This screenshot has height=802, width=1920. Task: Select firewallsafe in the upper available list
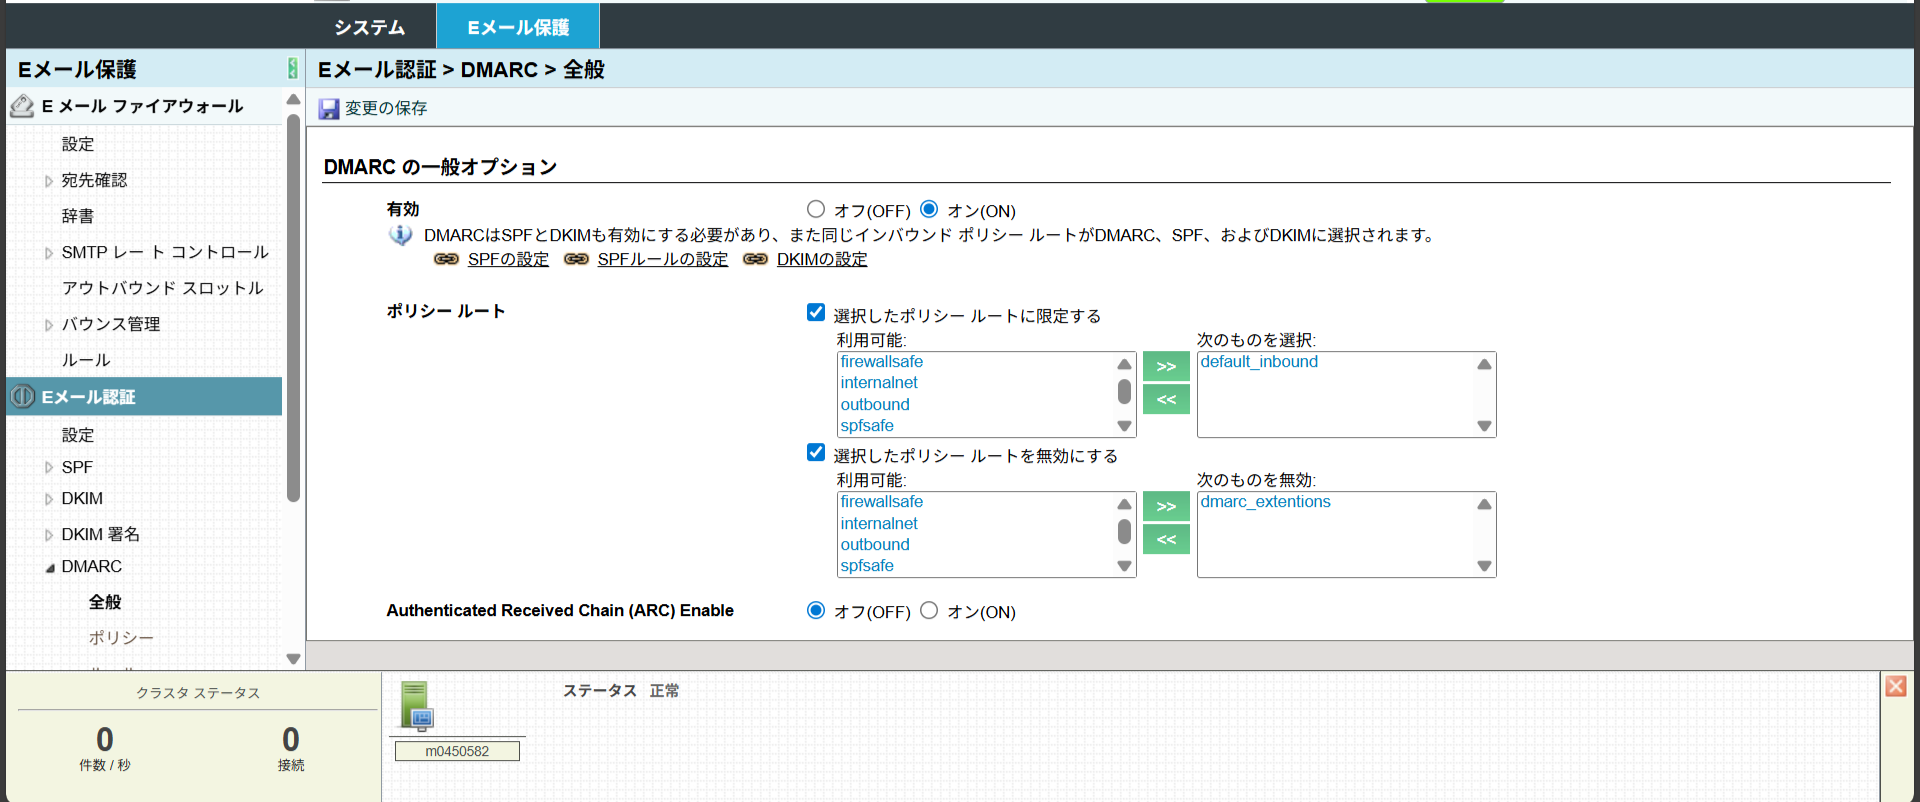tap(882, 362)
